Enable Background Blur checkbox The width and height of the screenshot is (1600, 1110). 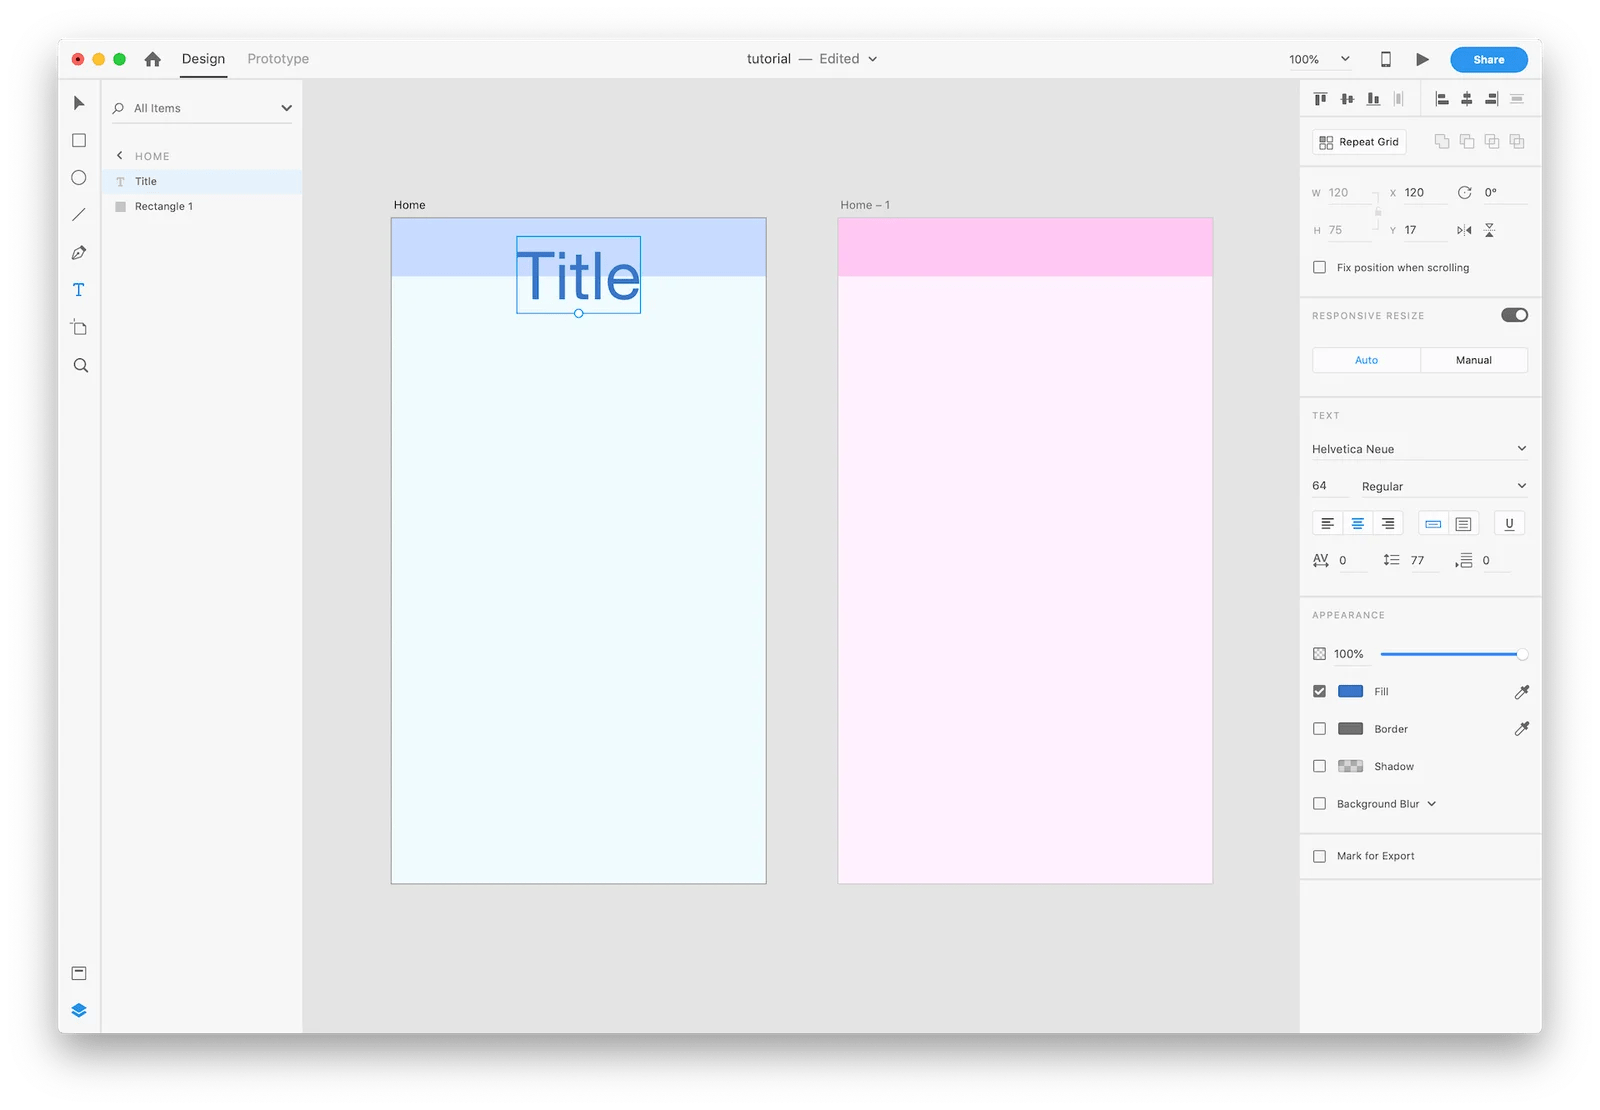[1320, 804]
